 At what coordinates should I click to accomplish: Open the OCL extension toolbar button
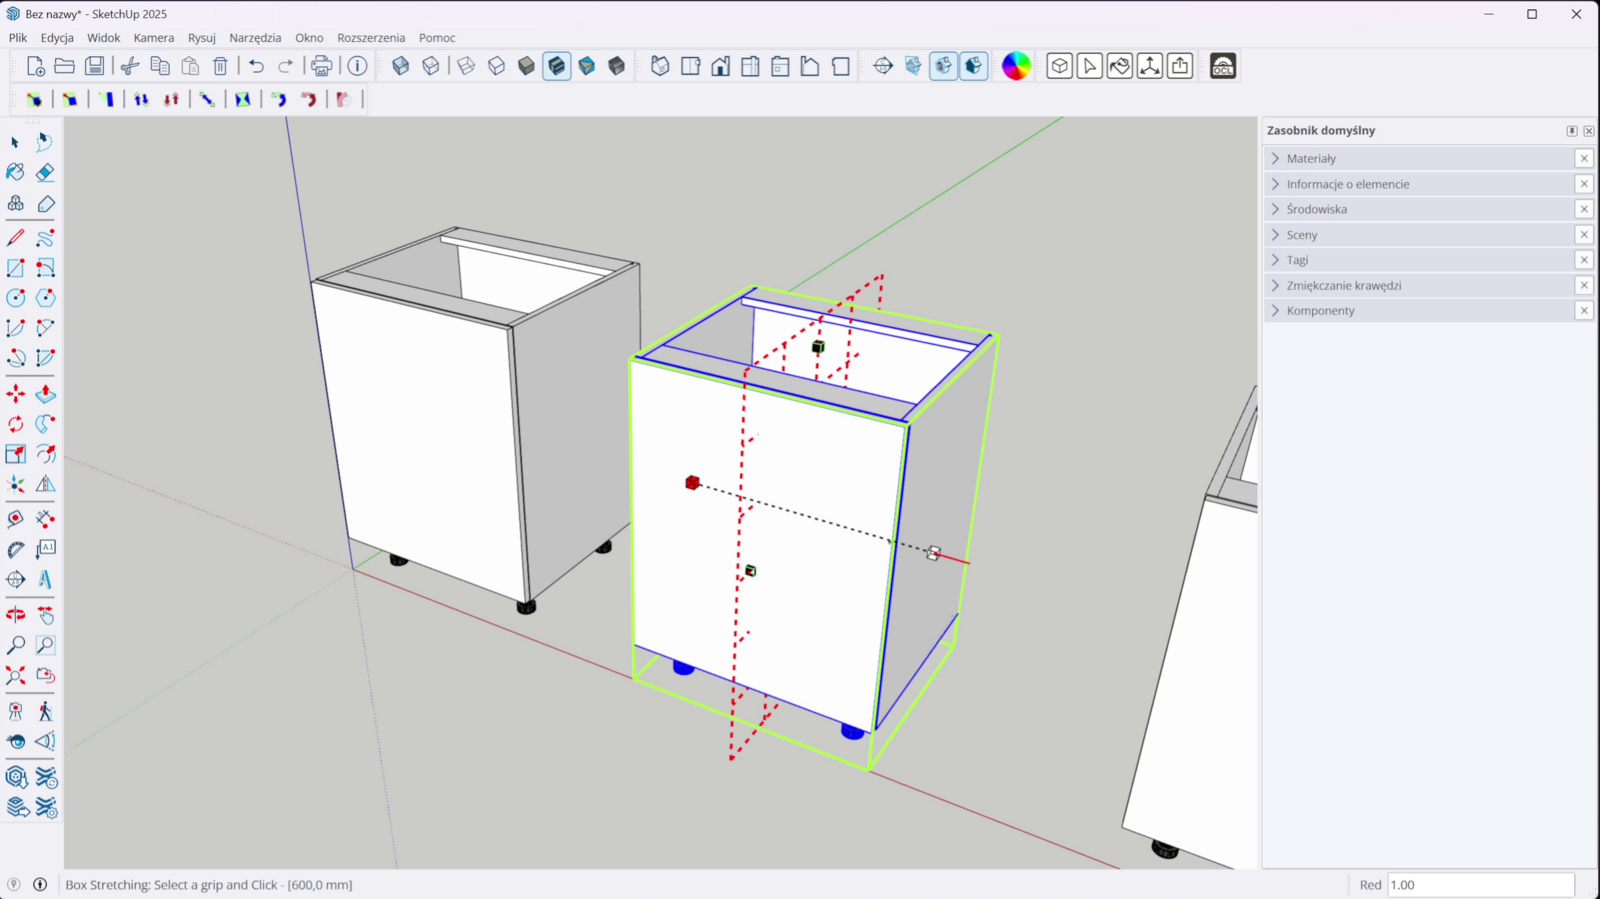click(x=1223, y=66)
